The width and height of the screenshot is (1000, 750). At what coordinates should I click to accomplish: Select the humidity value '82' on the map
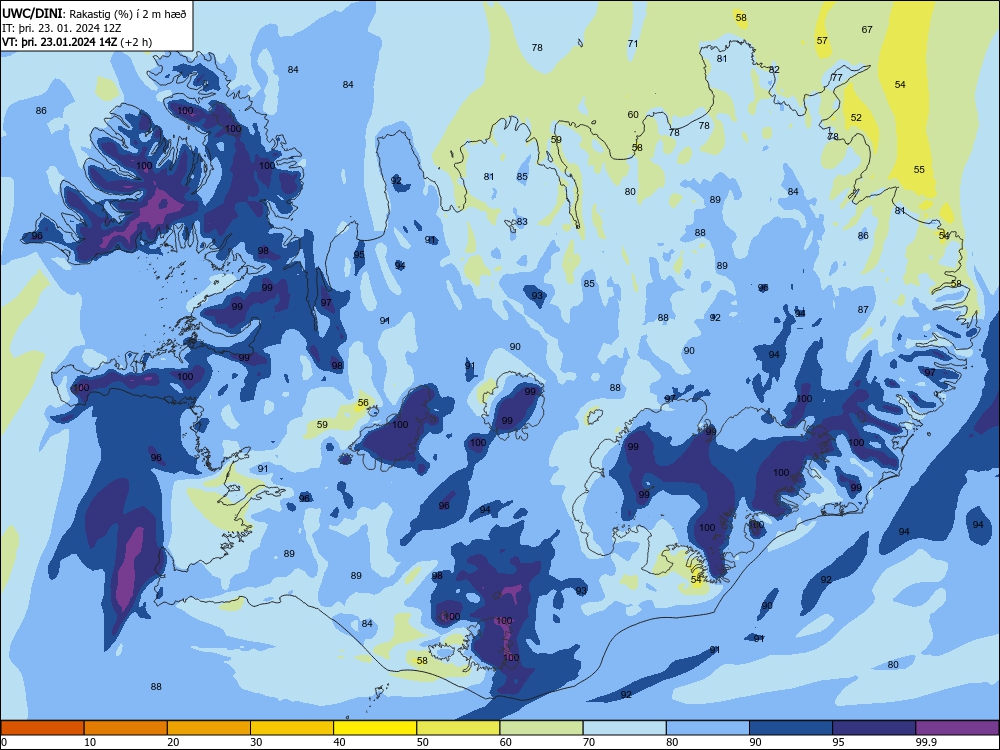tap(774, 70)
